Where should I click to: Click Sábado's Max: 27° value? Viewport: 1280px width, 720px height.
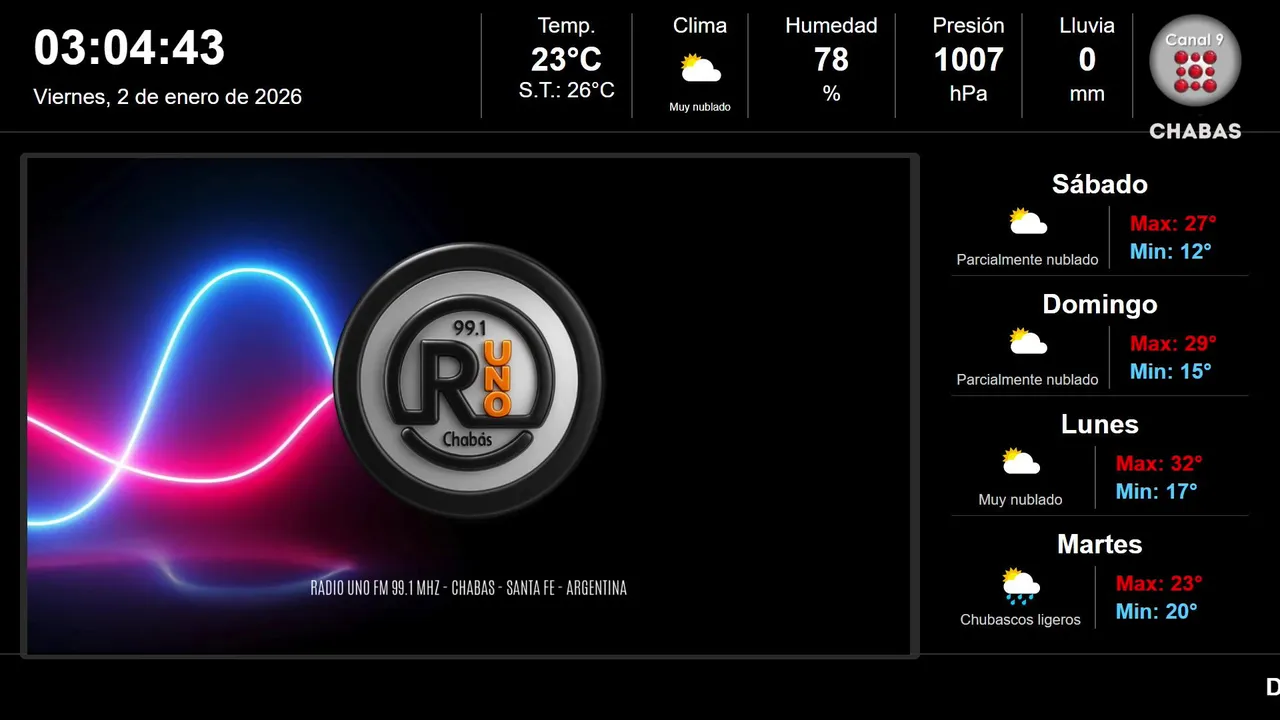[1173, 223]
